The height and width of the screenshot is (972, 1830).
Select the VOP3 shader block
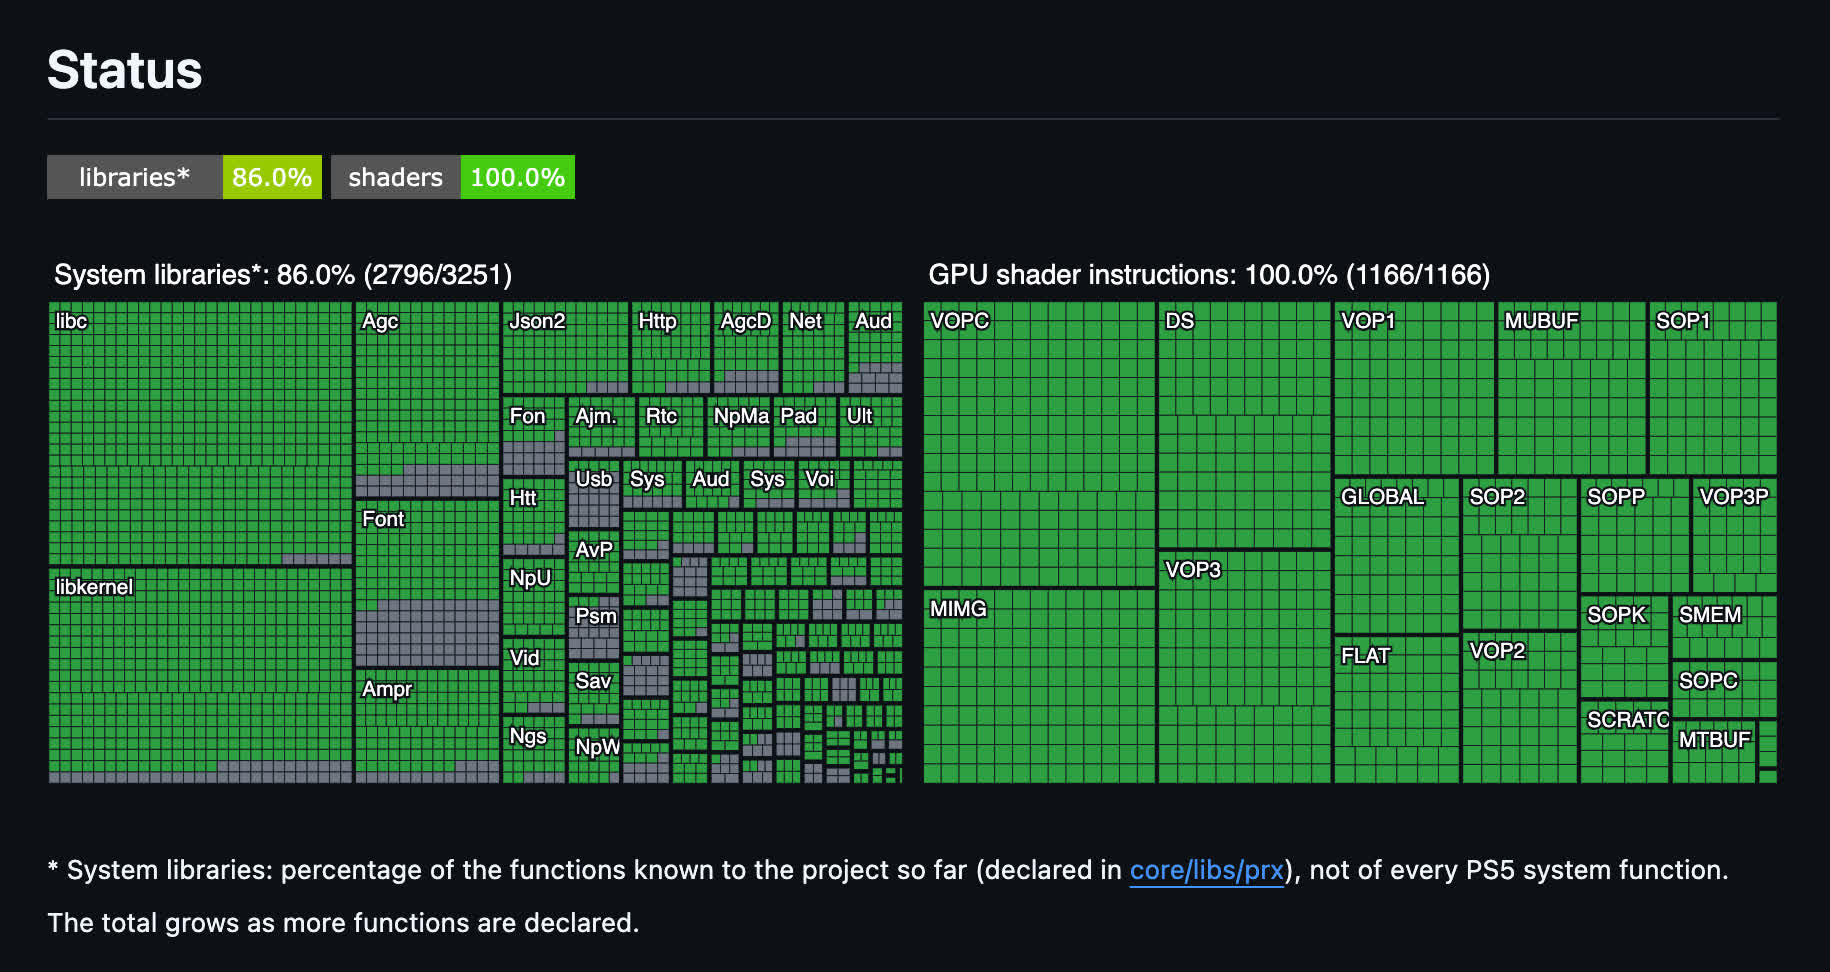tap(1244, 667)
